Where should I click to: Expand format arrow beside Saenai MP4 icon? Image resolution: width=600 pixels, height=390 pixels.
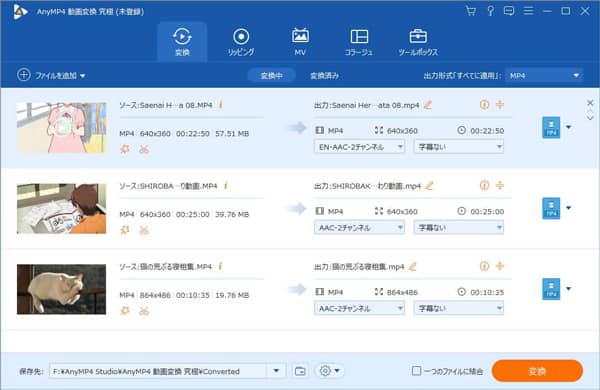[x=569, y=127]
